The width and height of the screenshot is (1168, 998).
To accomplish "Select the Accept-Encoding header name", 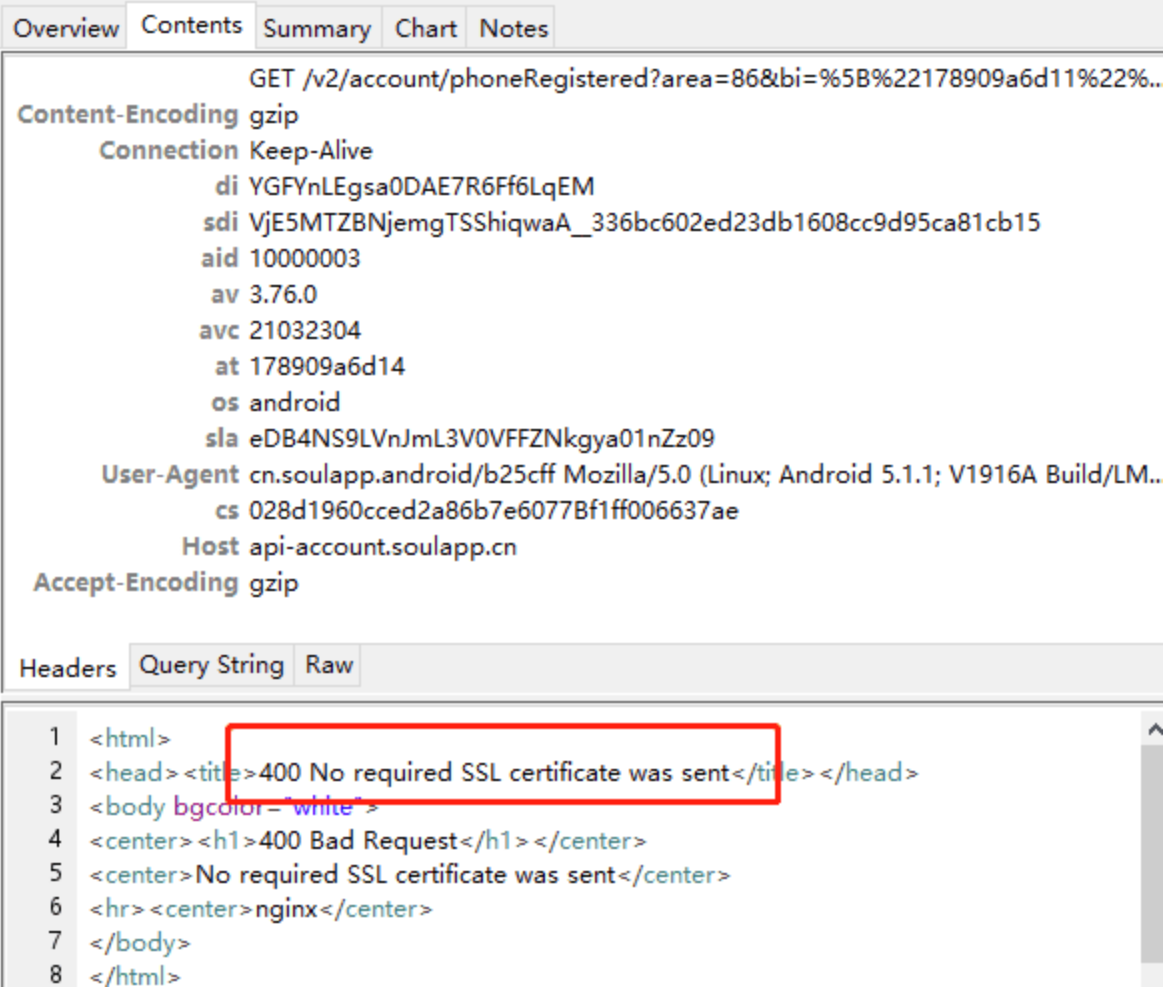I will click(x=136, y=582).
